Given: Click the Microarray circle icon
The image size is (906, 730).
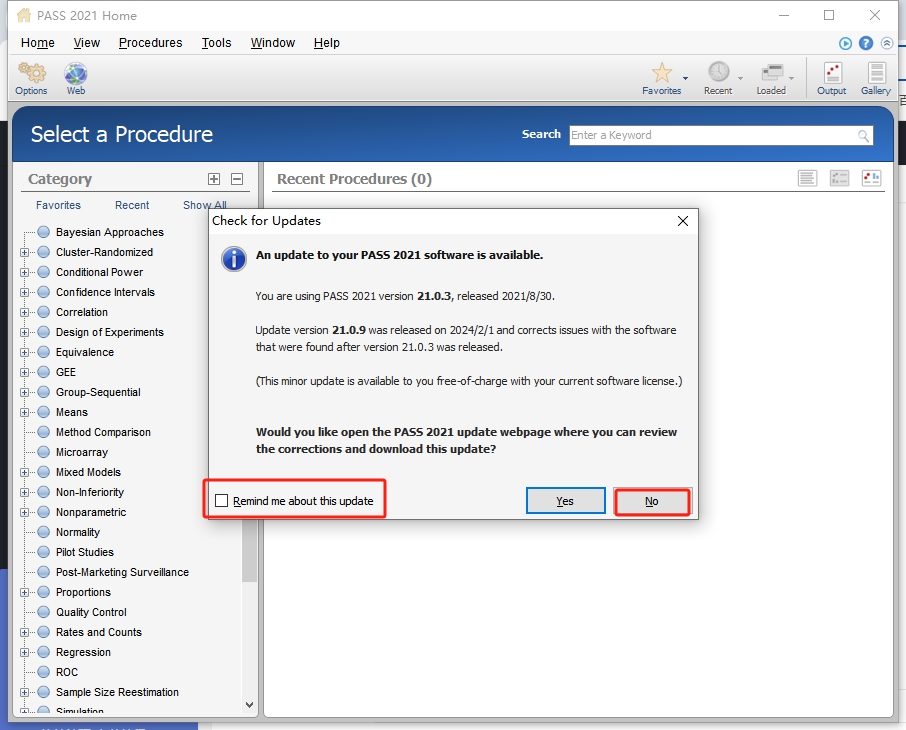Looking at the screenshot, I should [43, 452].
